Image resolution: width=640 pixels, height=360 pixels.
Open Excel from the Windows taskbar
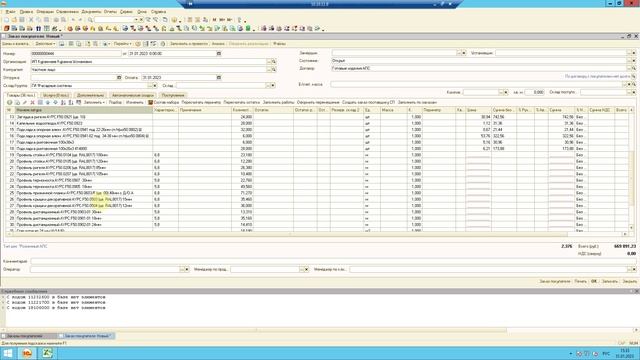point(47,353)
